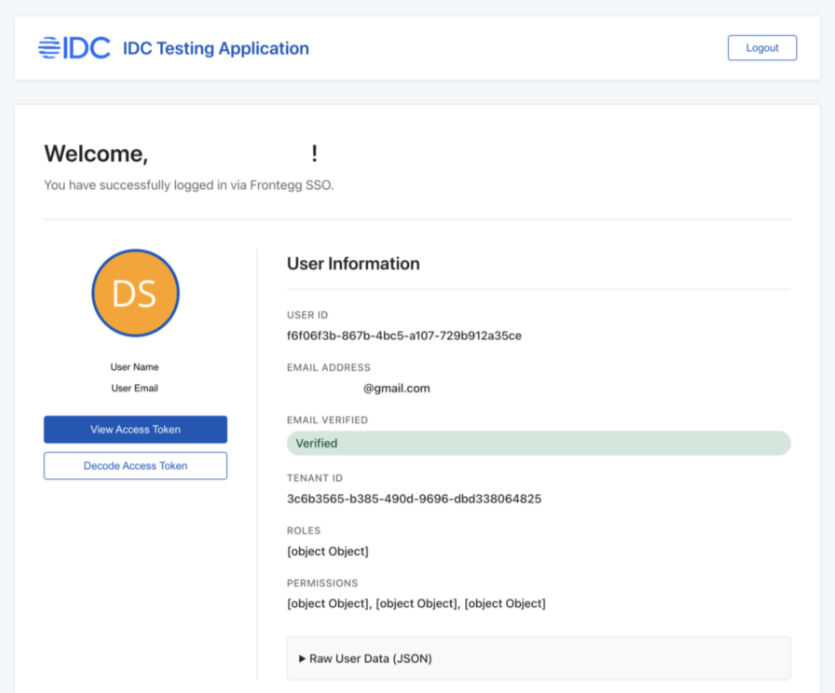This screenshot has height=693, width=835.
Task: Click the green Verified status badge
Action: click(x=538, y=443)
